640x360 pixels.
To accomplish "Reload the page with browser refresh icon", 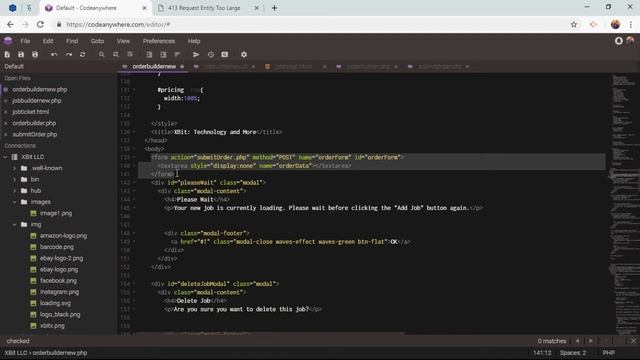I will pyautogui.click(x=40, y=24).
